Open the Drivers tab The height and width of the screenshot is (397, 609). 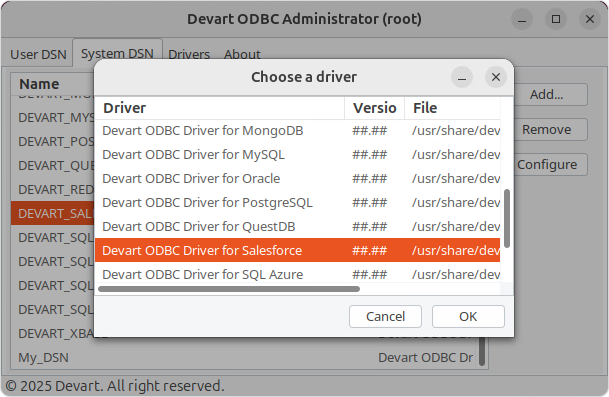[189, 54]
